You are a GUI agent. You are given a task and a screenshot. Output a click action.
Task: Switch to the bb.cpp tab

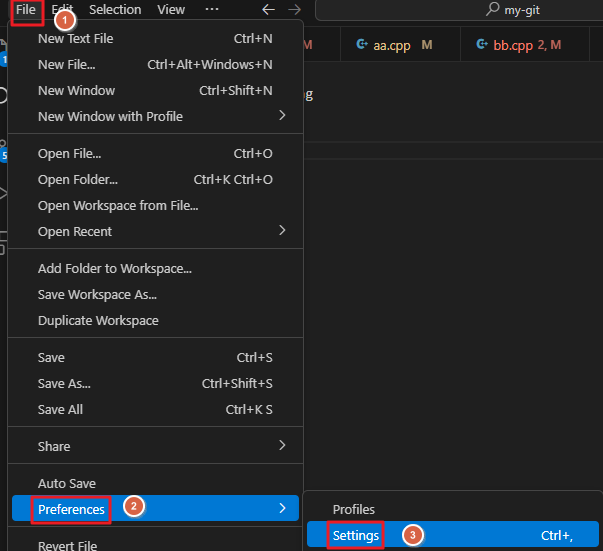click(525, 45)
